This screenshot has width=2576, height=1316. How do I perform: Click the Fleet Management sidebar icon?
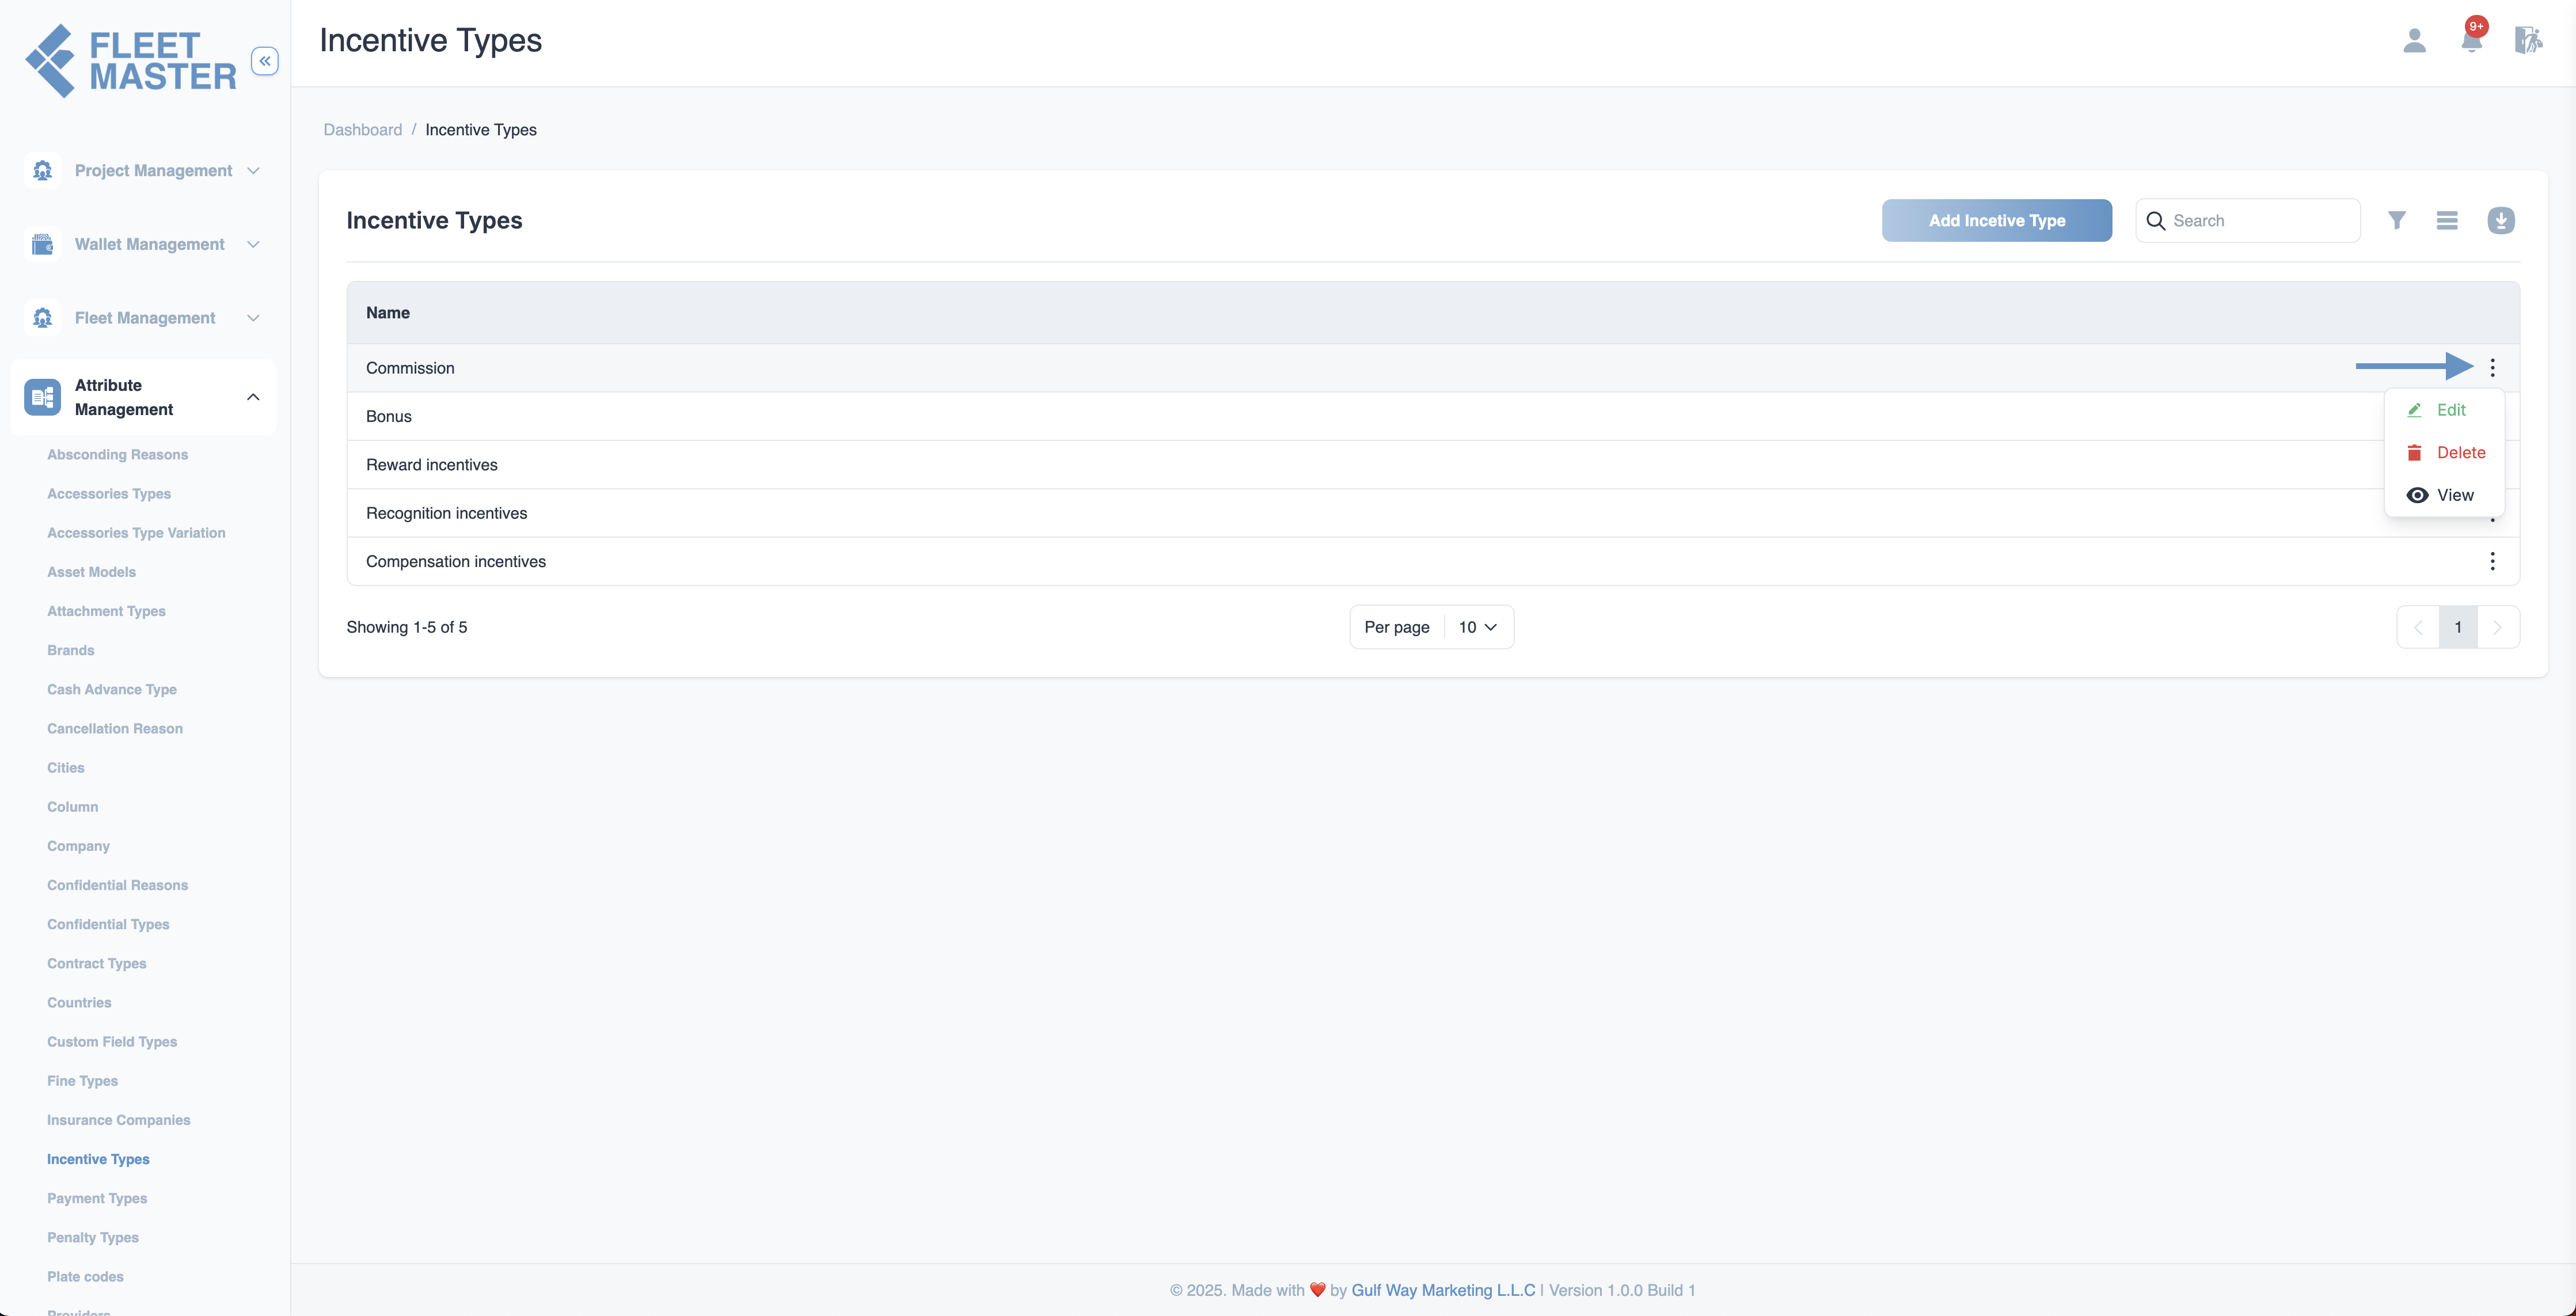pos(42,318)
